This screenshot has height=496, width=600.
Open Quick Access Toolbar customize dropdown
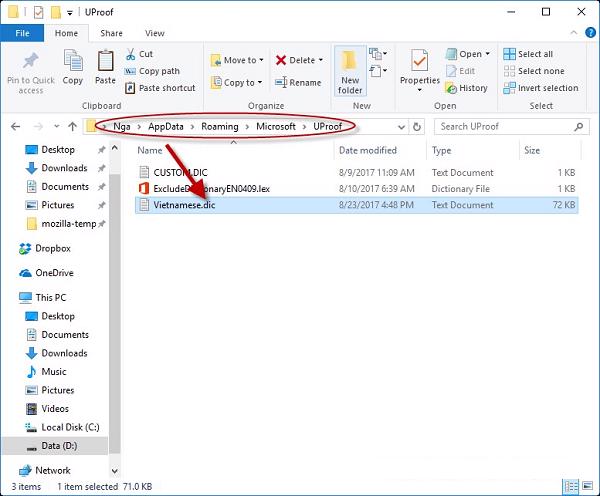(x=70, y=13)
